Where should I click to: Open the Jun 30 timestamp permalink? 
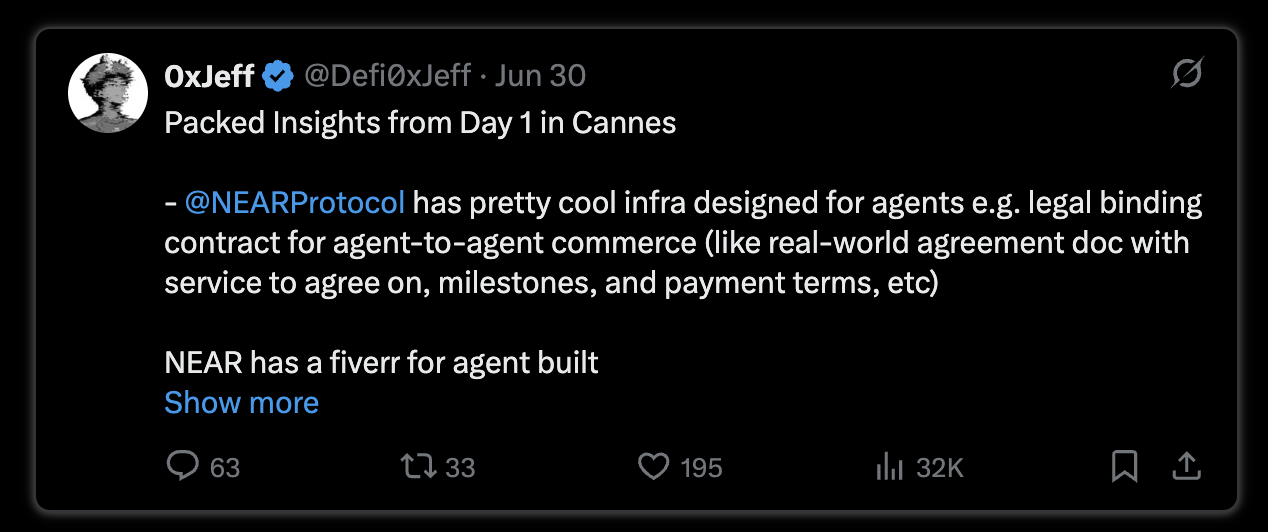tap(540, 76)
